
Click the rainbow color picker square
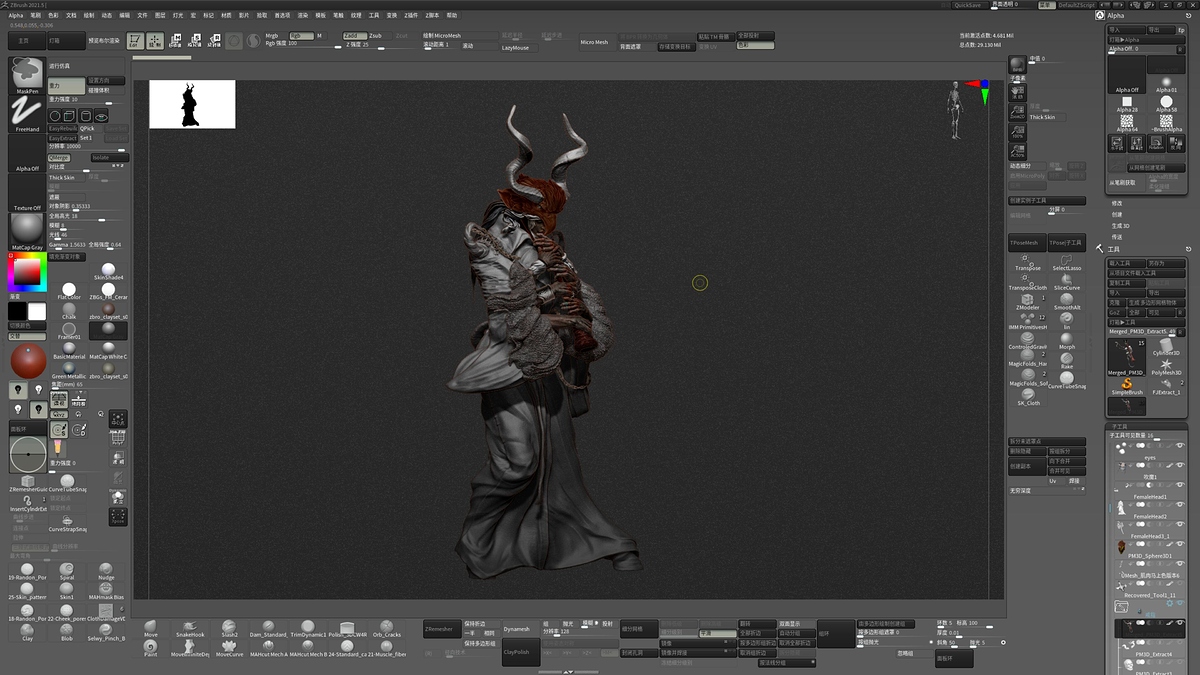[x=27, y=271]
